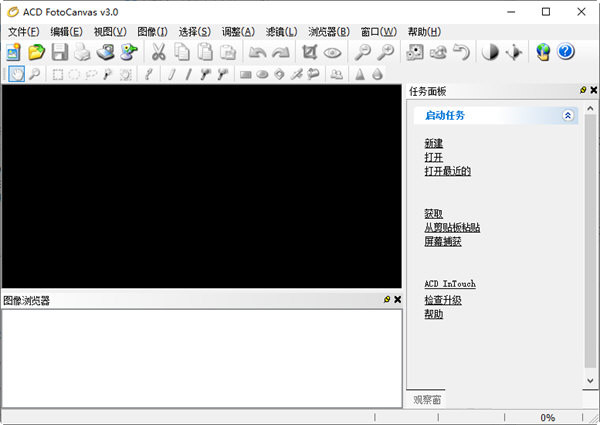Click the Zoom in magnifier icon

[x=385, y=52]
